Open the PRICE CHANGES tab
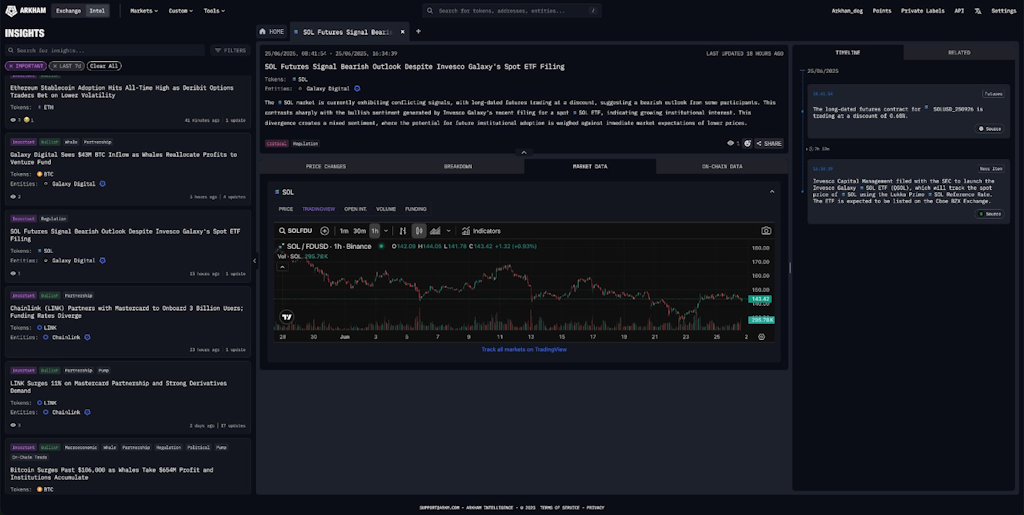 (325, 166)
